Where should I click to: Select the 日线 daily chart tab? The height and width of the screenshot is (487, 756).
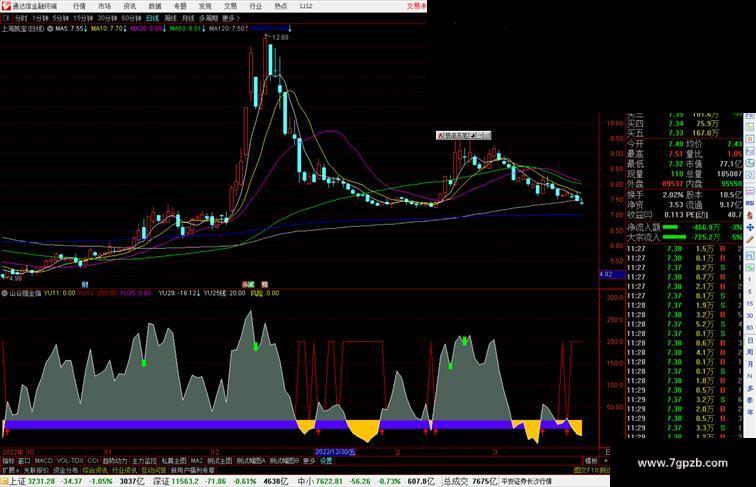(x=152, y=18)
